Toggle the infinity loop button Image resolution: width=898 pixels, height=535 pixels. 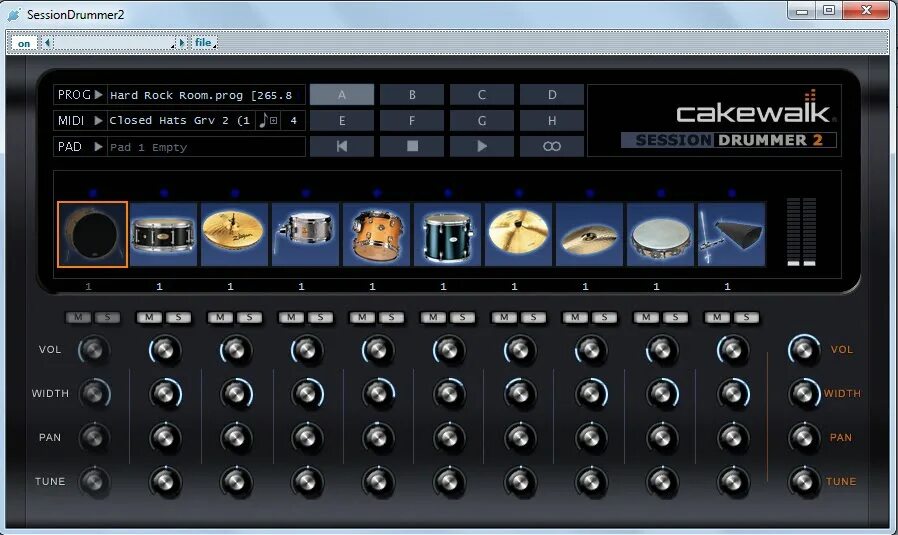[552, 147]
